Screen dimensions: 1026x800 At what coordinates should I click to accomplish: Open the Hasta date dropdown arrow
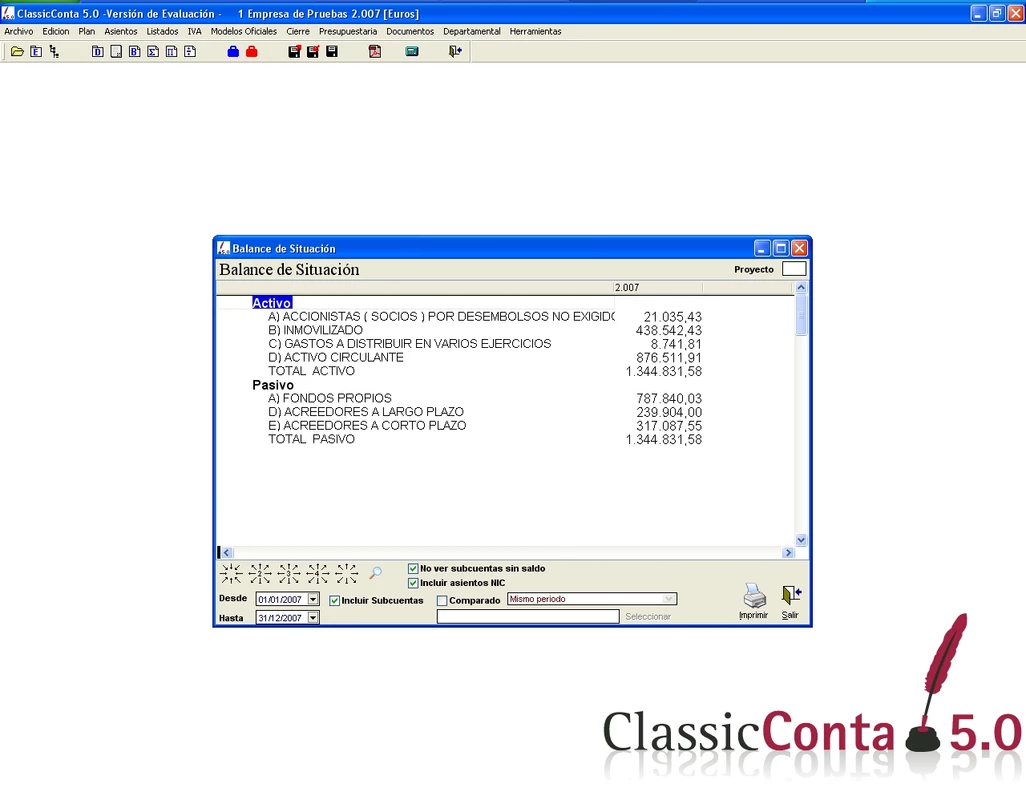(313, 617)
